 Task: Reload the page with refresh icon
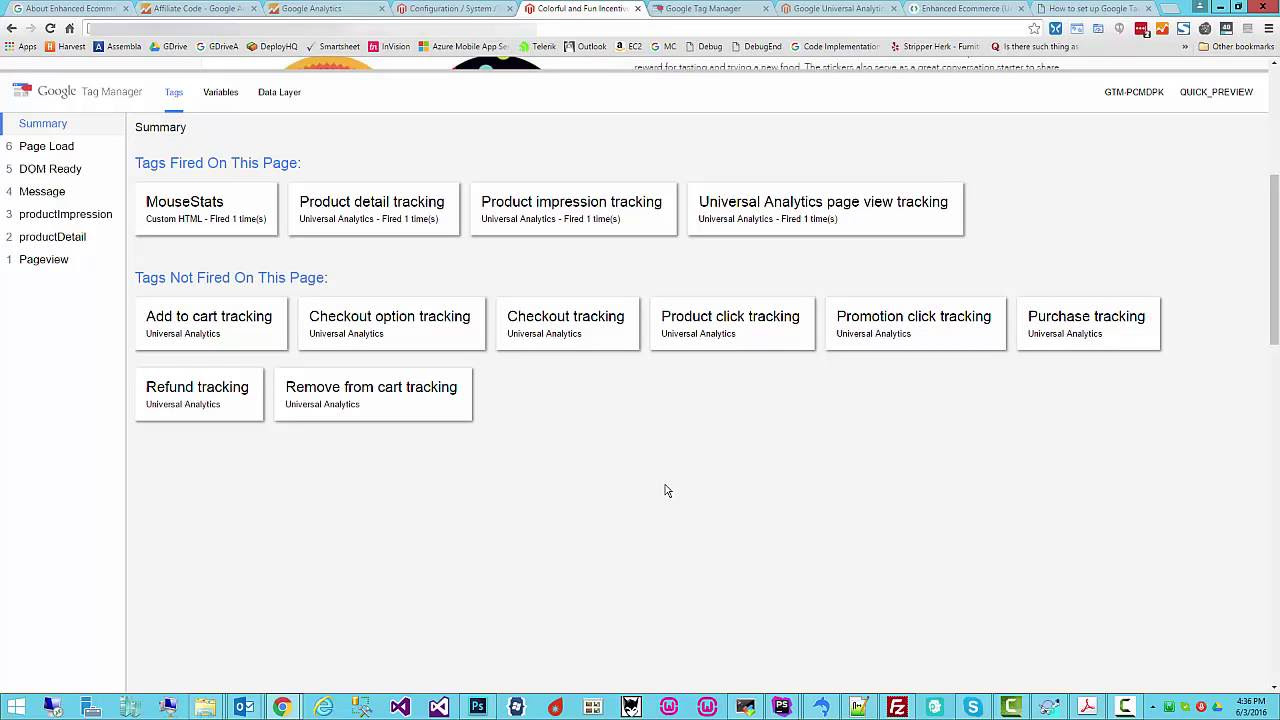50,28
